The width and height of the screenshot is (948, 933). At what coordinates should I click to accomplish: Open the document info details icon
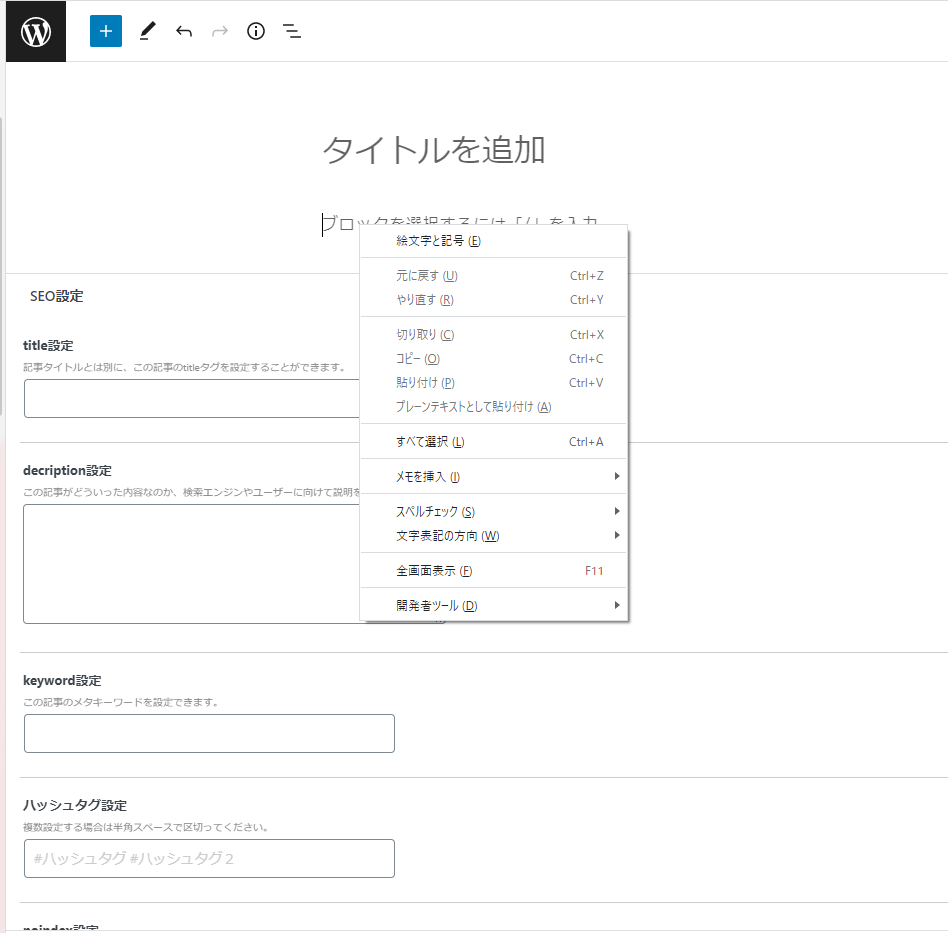[256, 31]
